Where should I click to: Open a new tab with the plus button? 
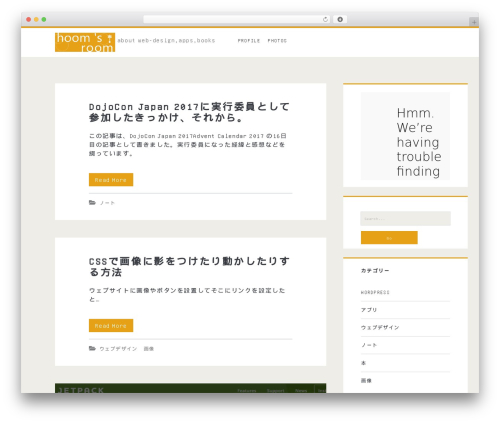[x=474, y=22]
